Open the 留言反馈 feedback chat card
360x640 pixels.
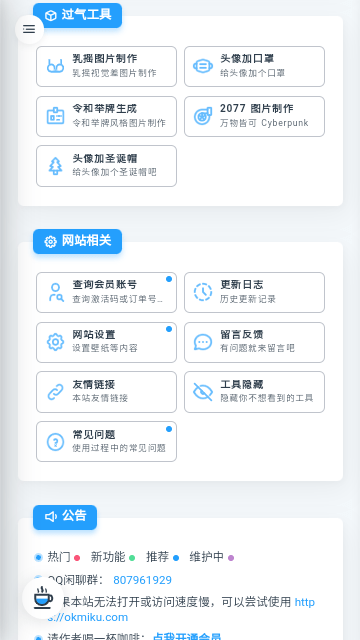(254, 342)
